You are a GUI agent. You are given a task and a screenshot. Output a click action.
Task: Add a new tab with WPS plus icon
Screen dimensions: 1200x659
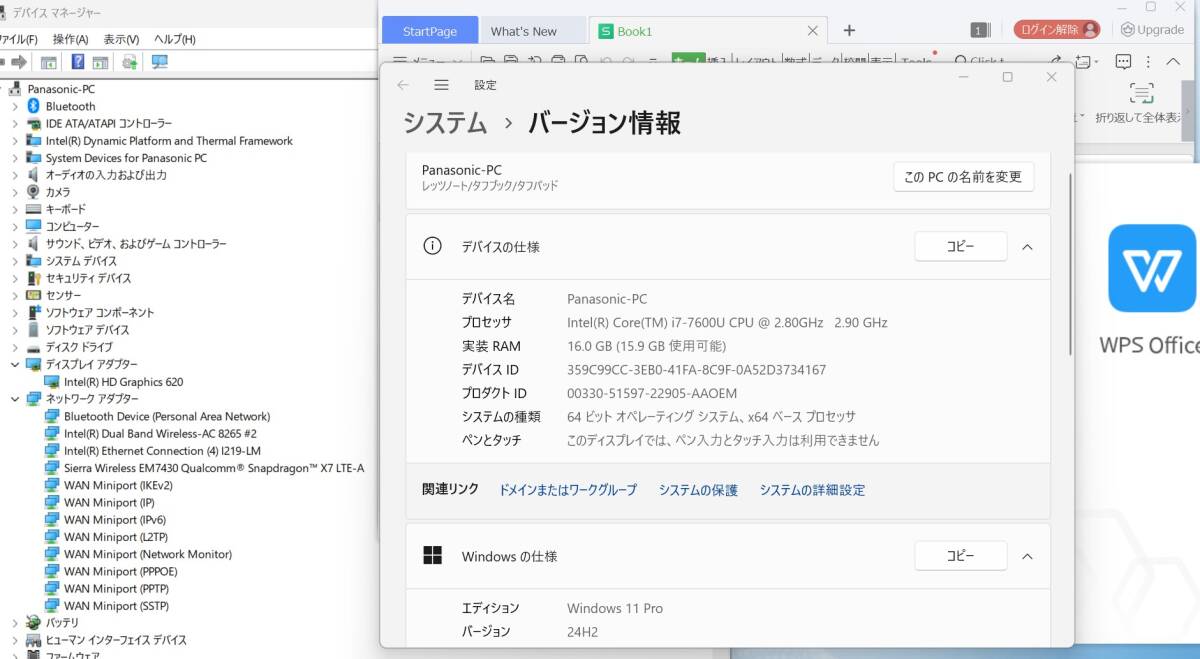(x=849, y=30)
